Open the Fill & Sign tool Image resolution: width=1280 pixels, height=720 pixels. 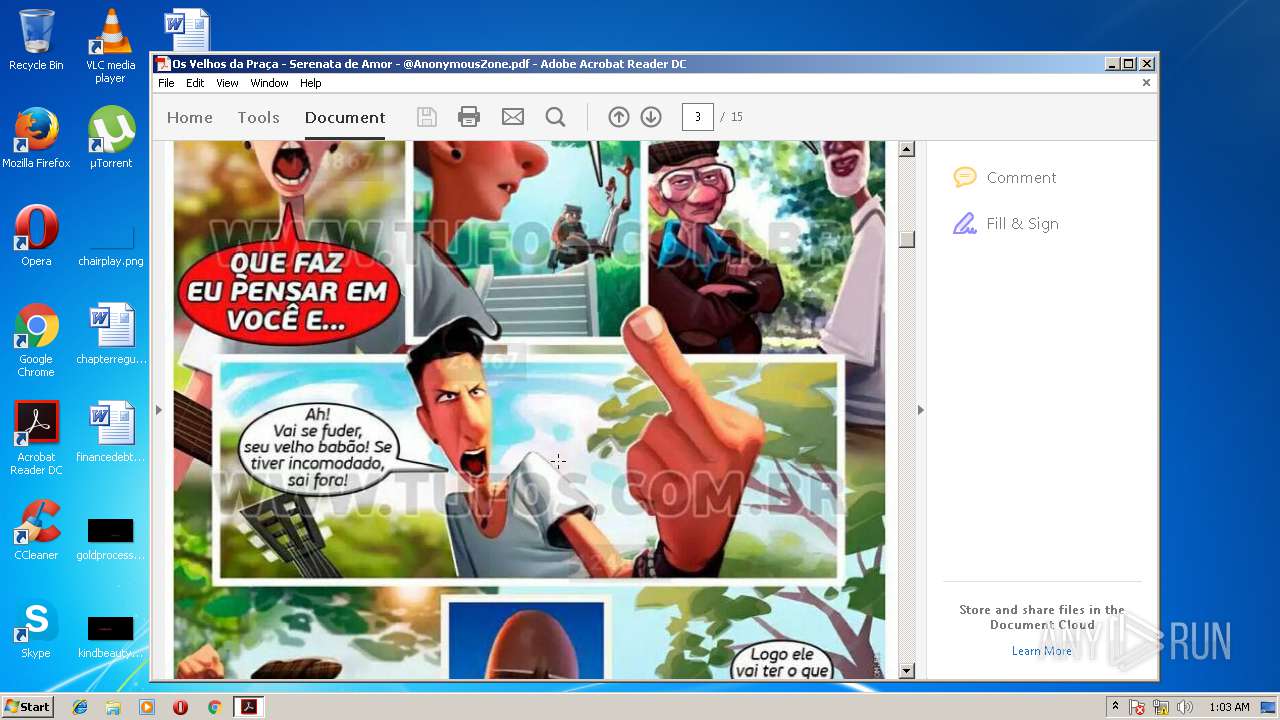(x=1006, y=224)
